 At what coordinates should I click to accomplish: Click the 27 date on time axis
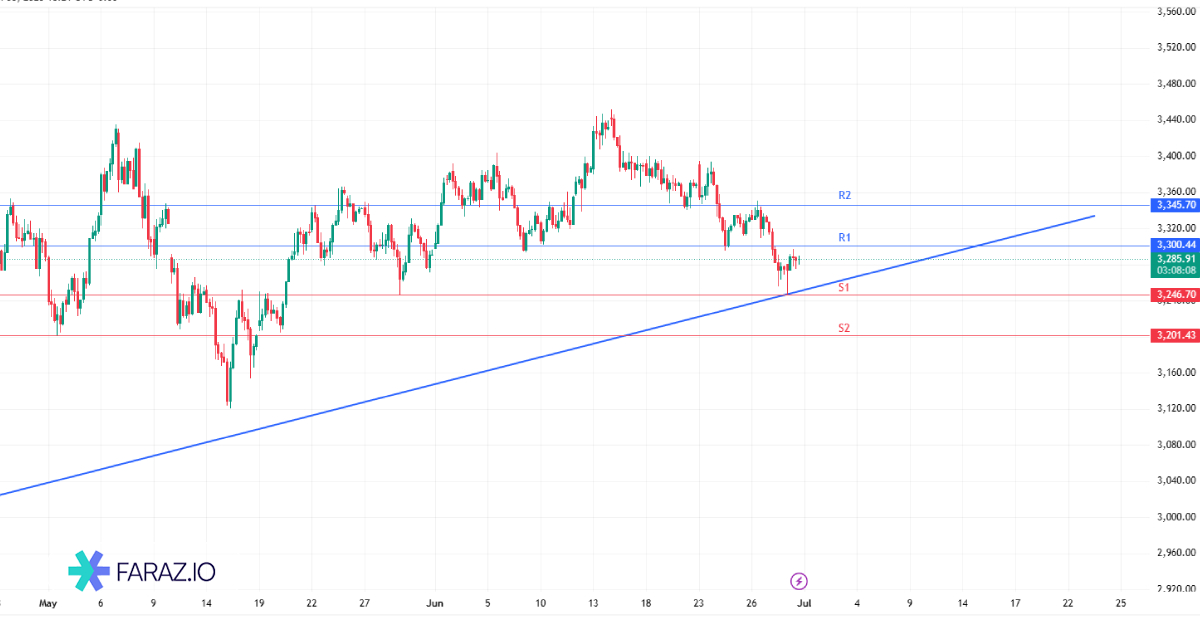(x=365, y=604)
